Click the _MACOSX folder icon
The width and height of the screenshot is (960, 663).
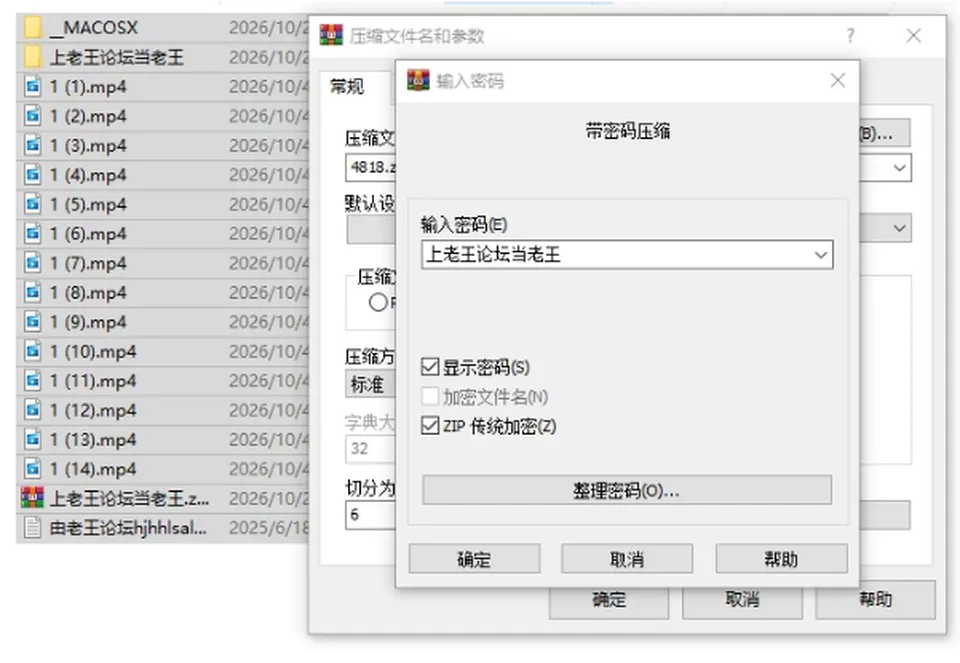tap(32, 28)
